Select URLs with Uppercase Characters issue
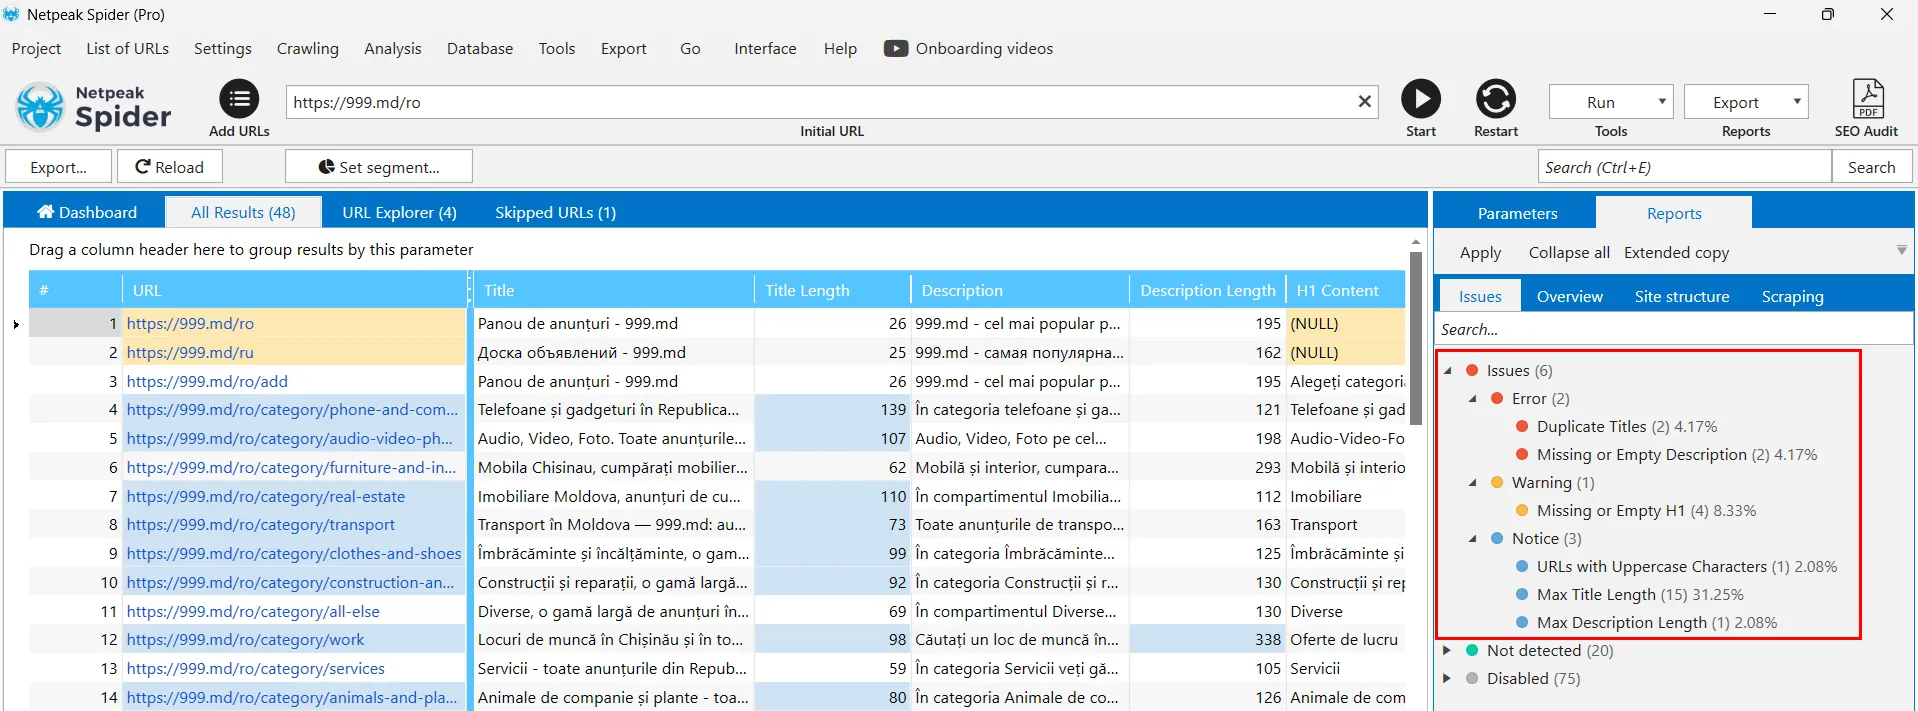Screen dimensions: 1918x711 click(1687, 566)
